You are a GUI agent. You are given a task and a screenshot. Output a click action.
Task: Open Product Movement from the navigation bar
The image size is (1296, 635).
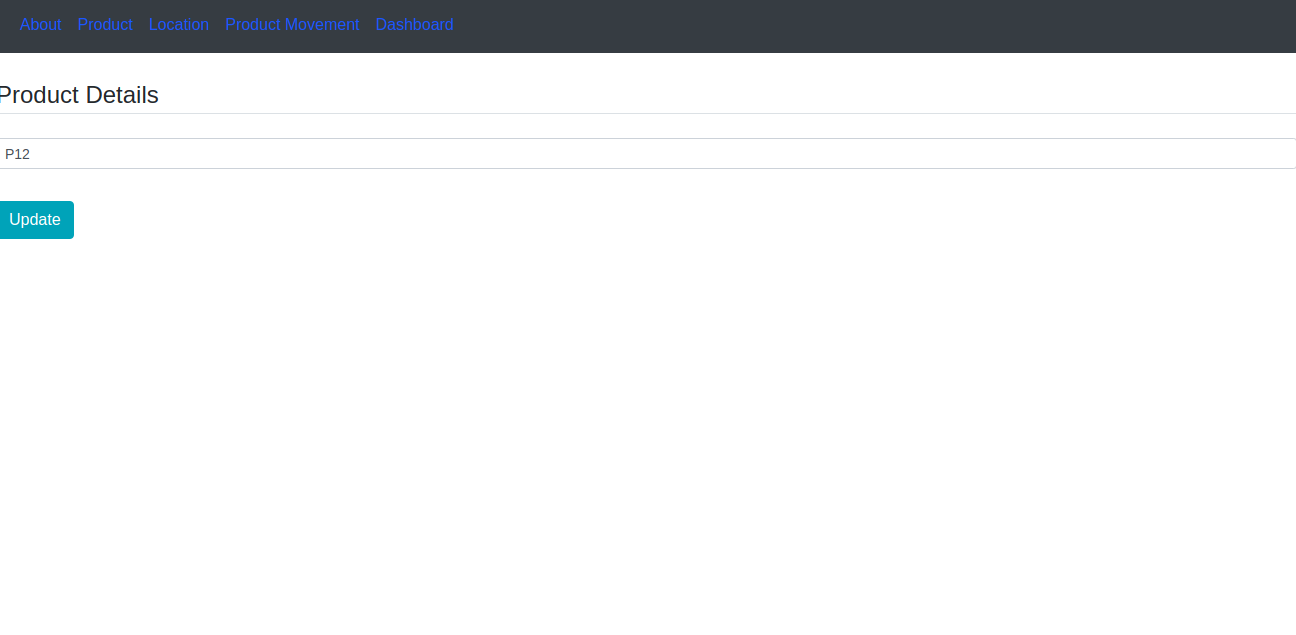(292, 24)
